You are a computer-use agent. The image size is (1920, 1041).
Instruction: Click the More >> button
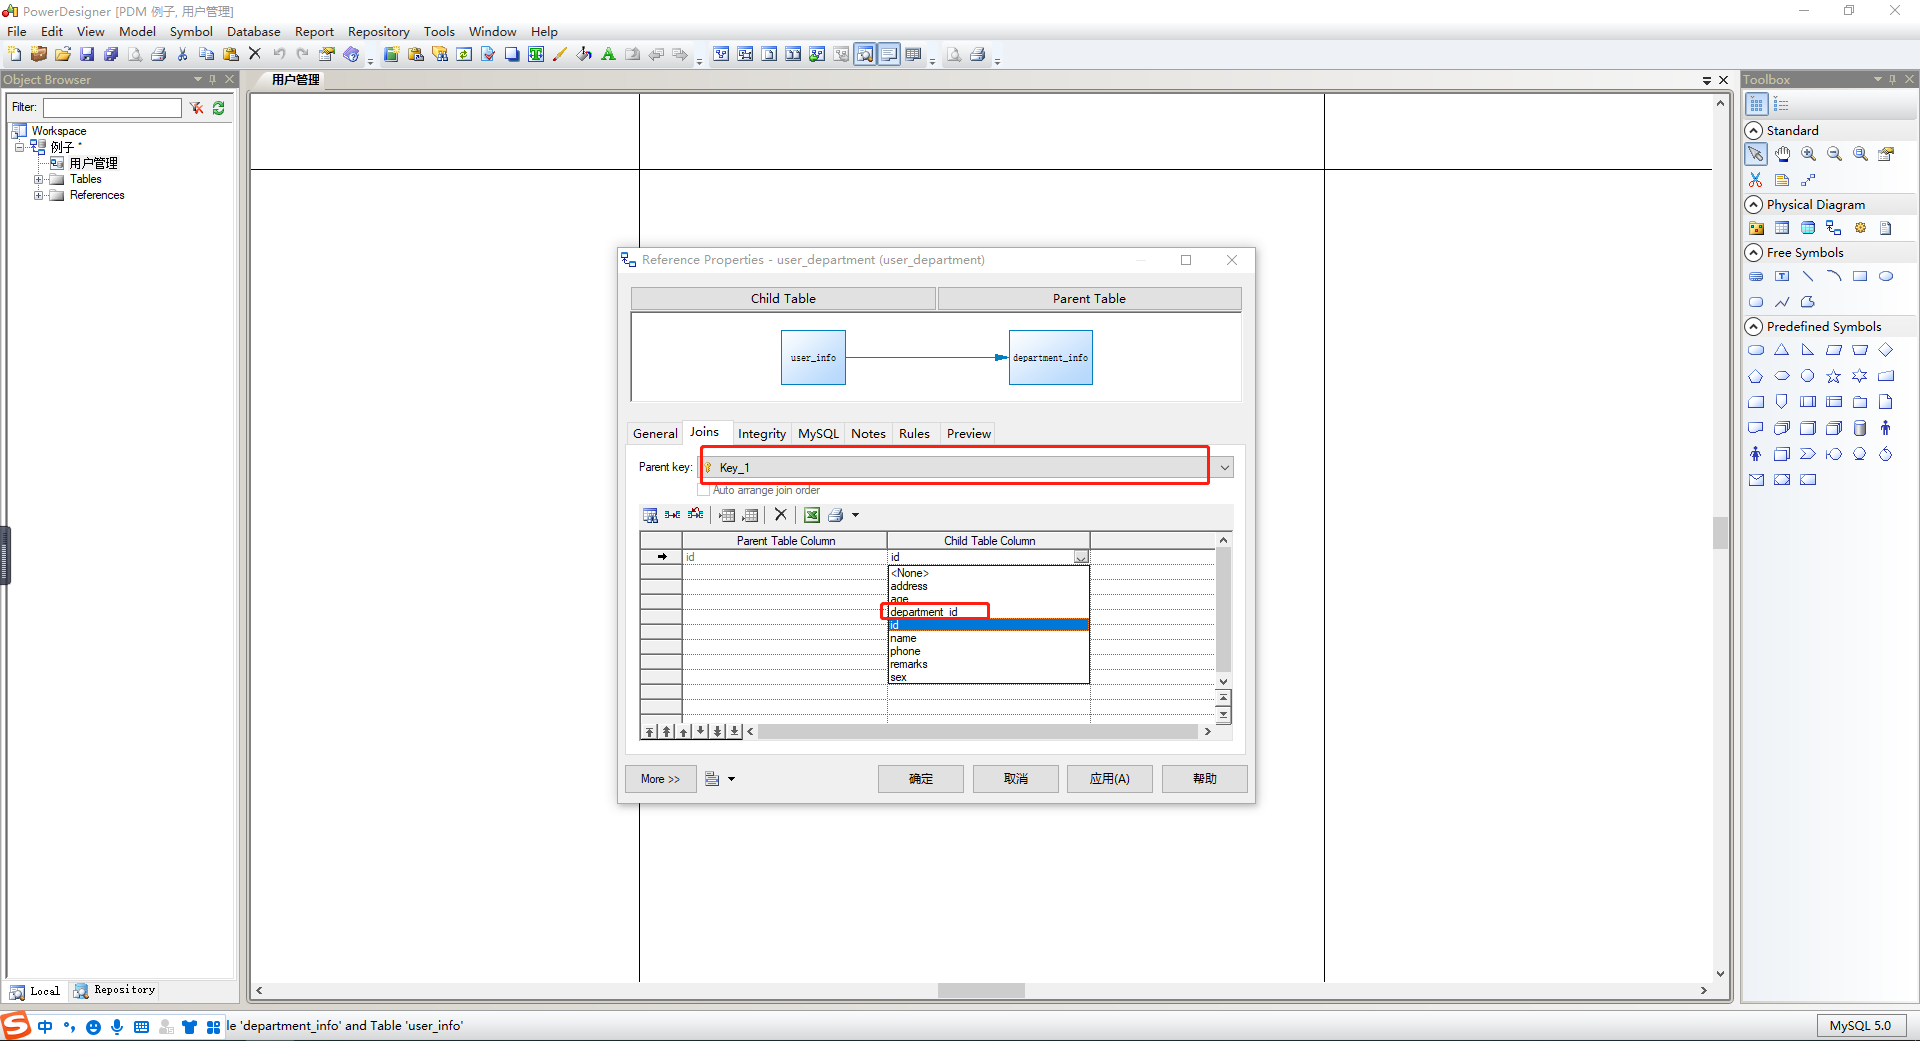point(659,778)
